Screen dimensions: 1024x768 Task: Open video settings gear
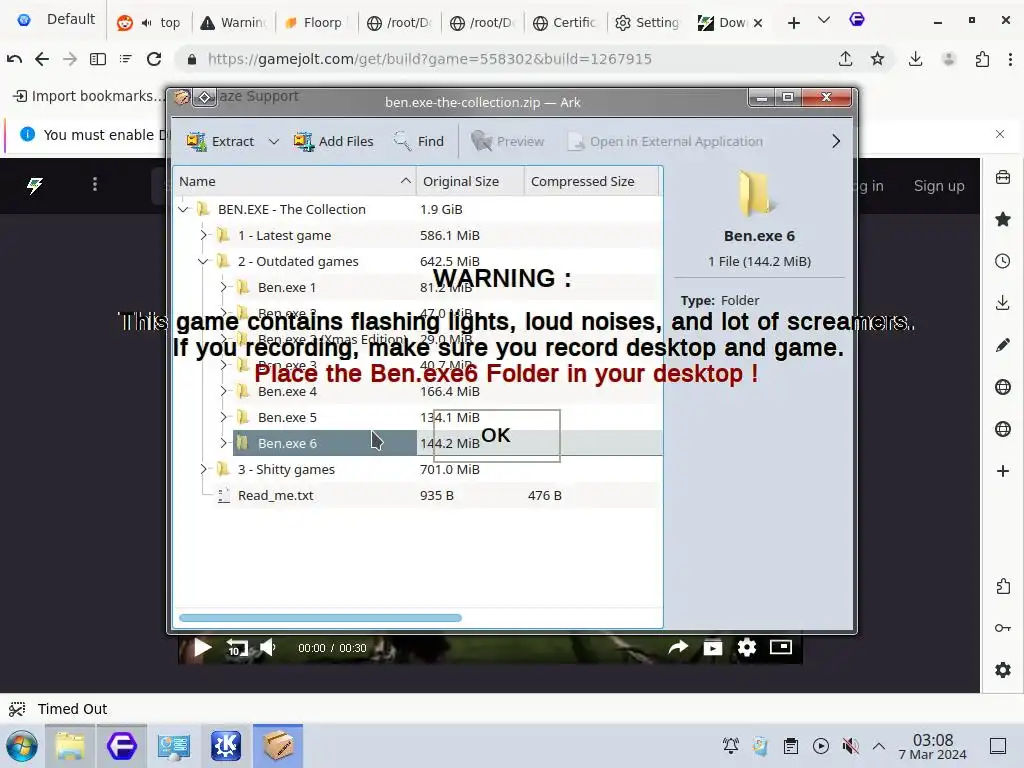point(746,647)
